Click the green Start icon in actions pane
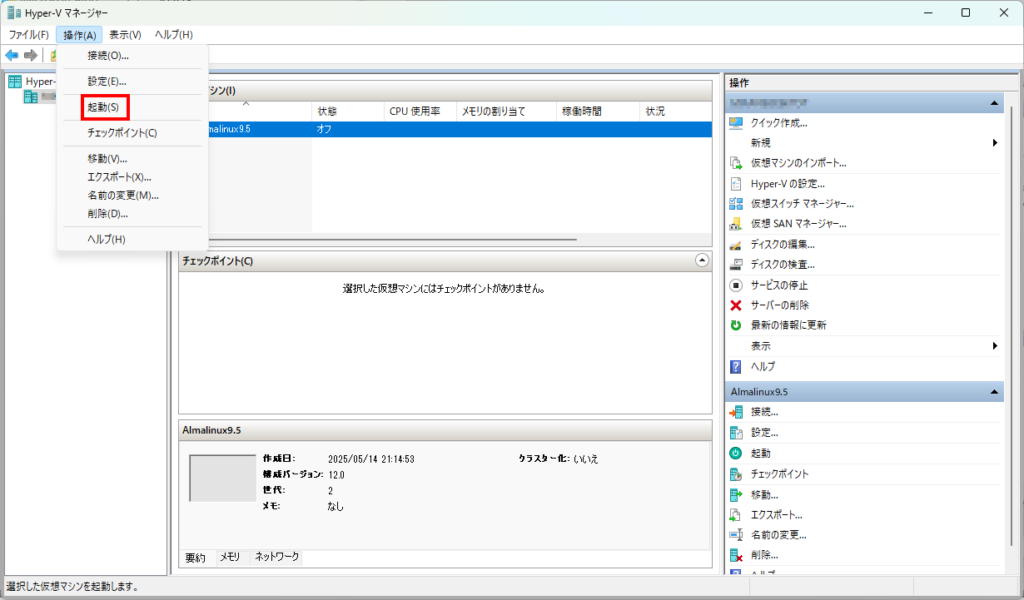 click(x=737, y=453)
